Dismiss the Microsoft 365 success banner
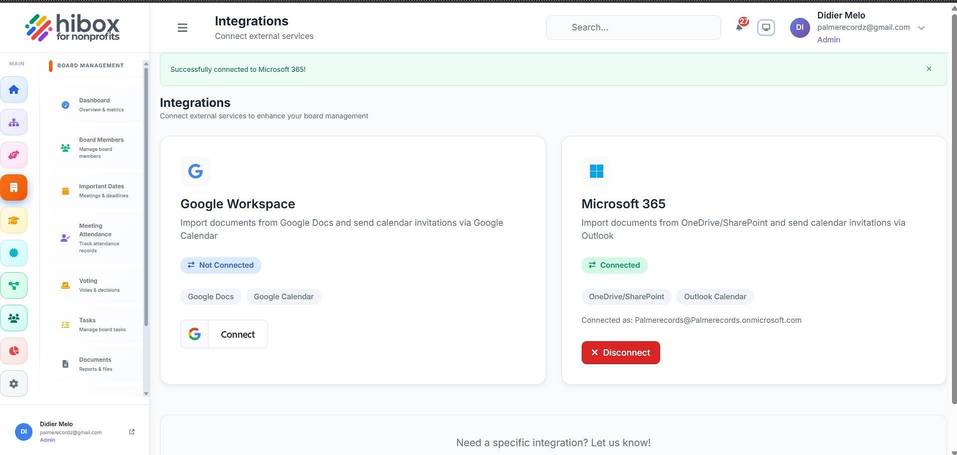The width and height of the screenshot is (957, 455). tap(929, 69)
